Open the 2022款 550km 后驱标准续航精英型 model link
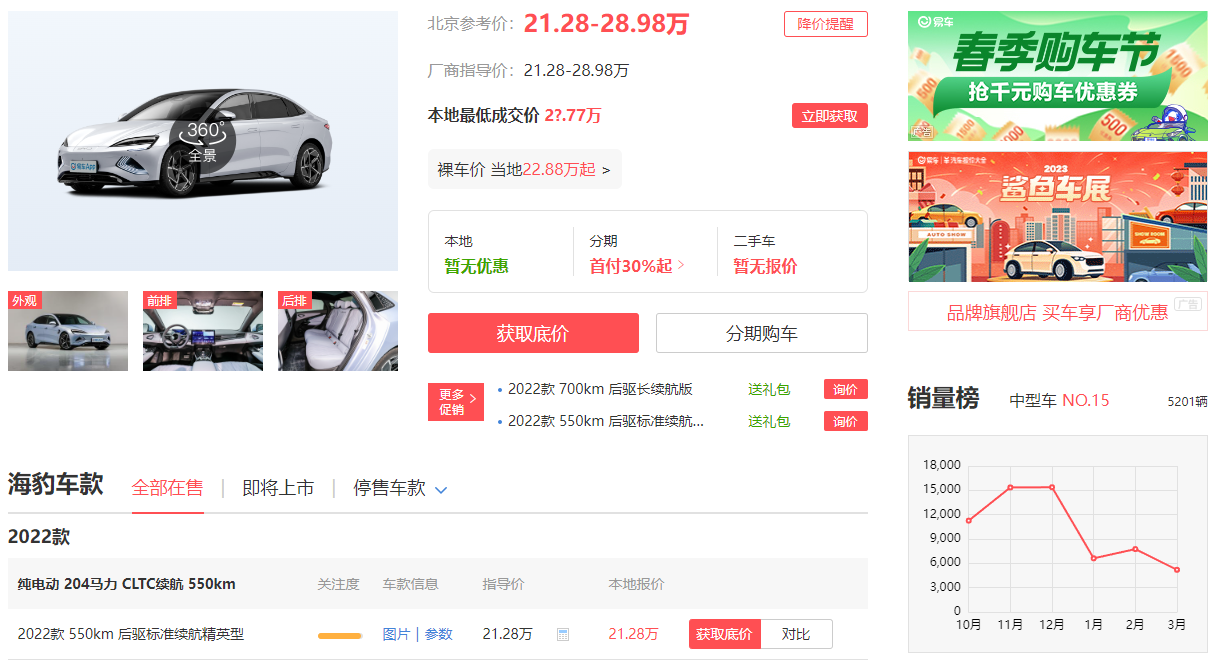The image size is (1215, 661). tap(131, 634)
